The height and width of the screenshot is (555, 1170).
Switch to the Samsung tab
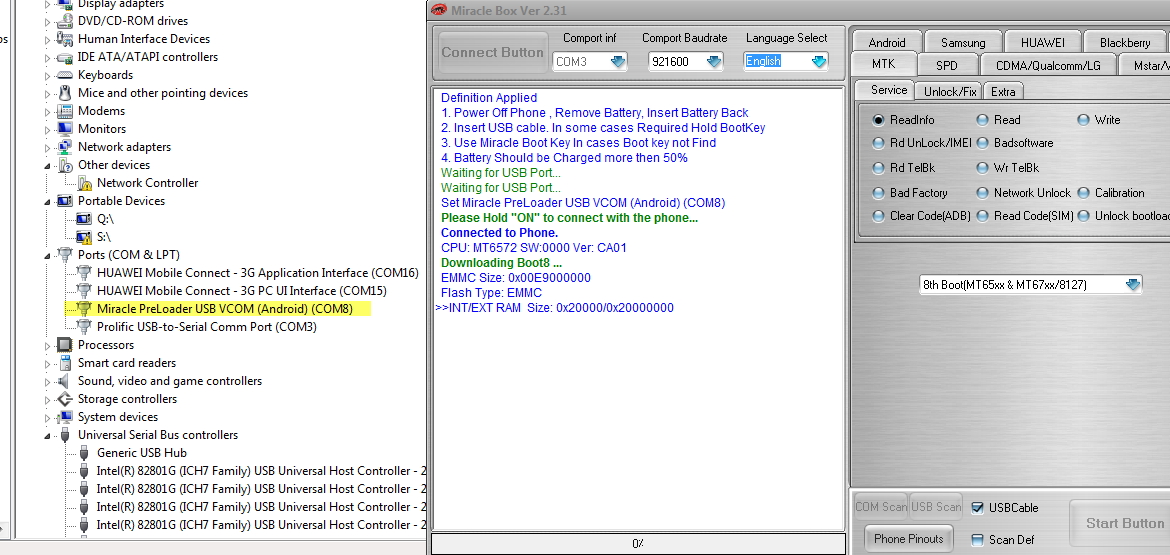pyautogui.click(x=963, y=43)
